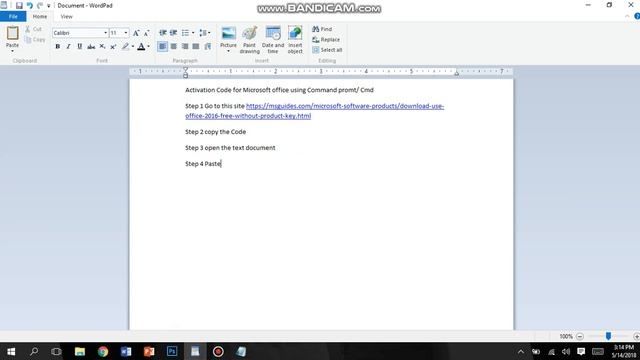Click the Paste clipboard icon

(12, 33)
